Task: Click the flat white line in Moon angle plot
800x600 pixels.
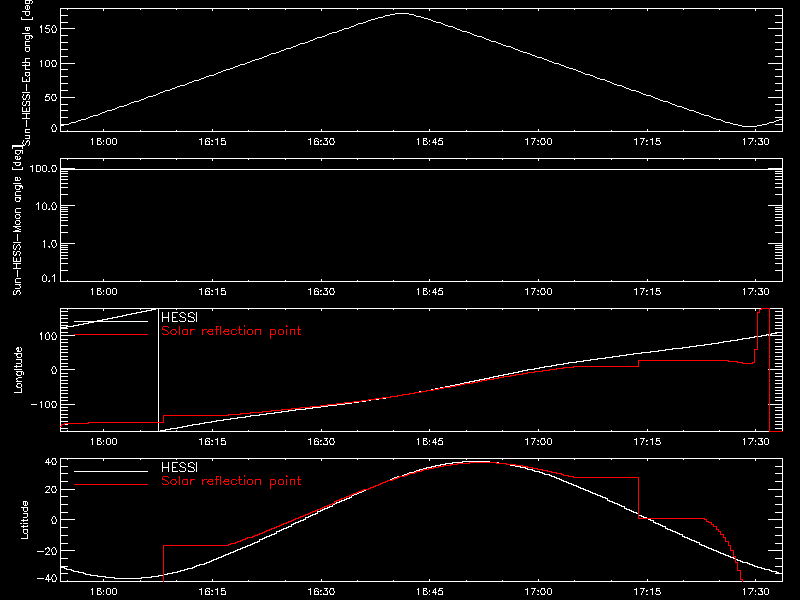Action: coord(421,169)
